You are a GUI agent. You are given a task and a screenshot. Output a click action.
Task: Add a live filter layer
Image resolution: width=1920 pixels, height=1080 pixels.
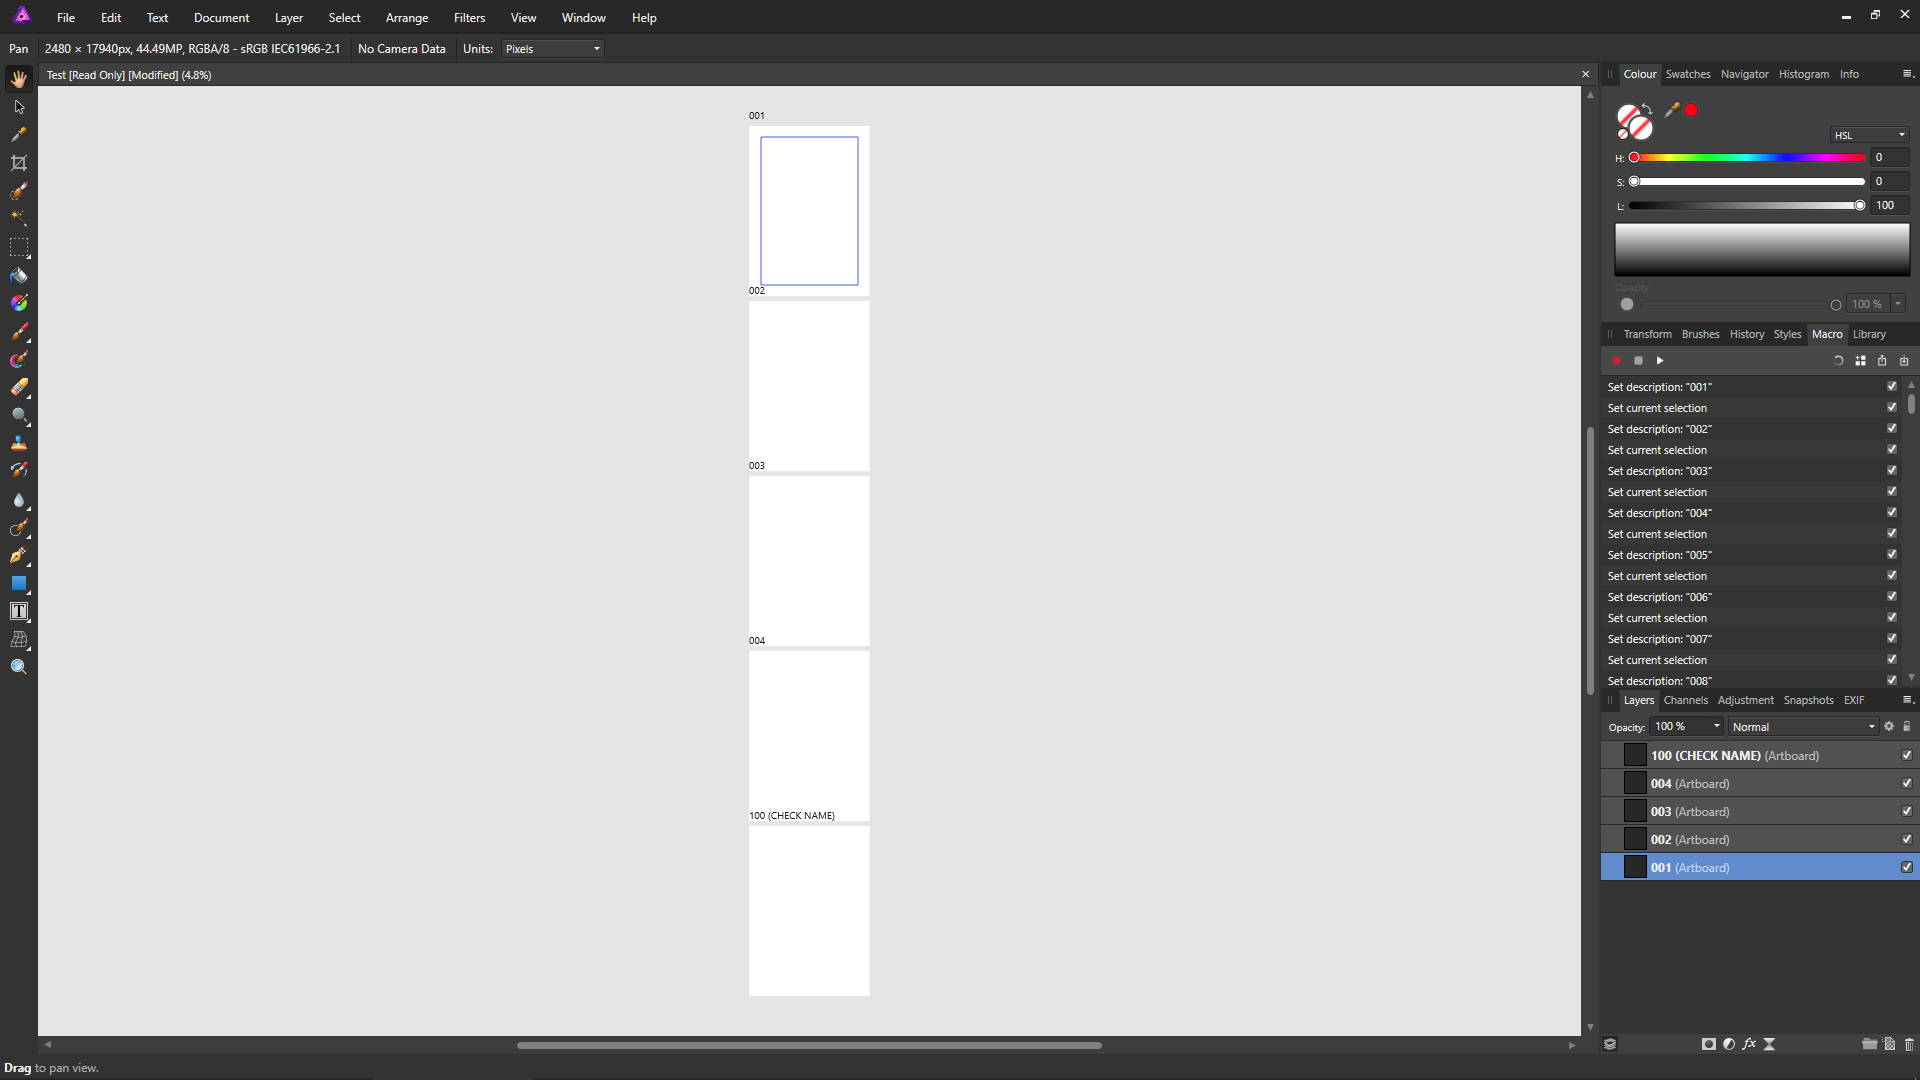(x=1769, y=1044)
